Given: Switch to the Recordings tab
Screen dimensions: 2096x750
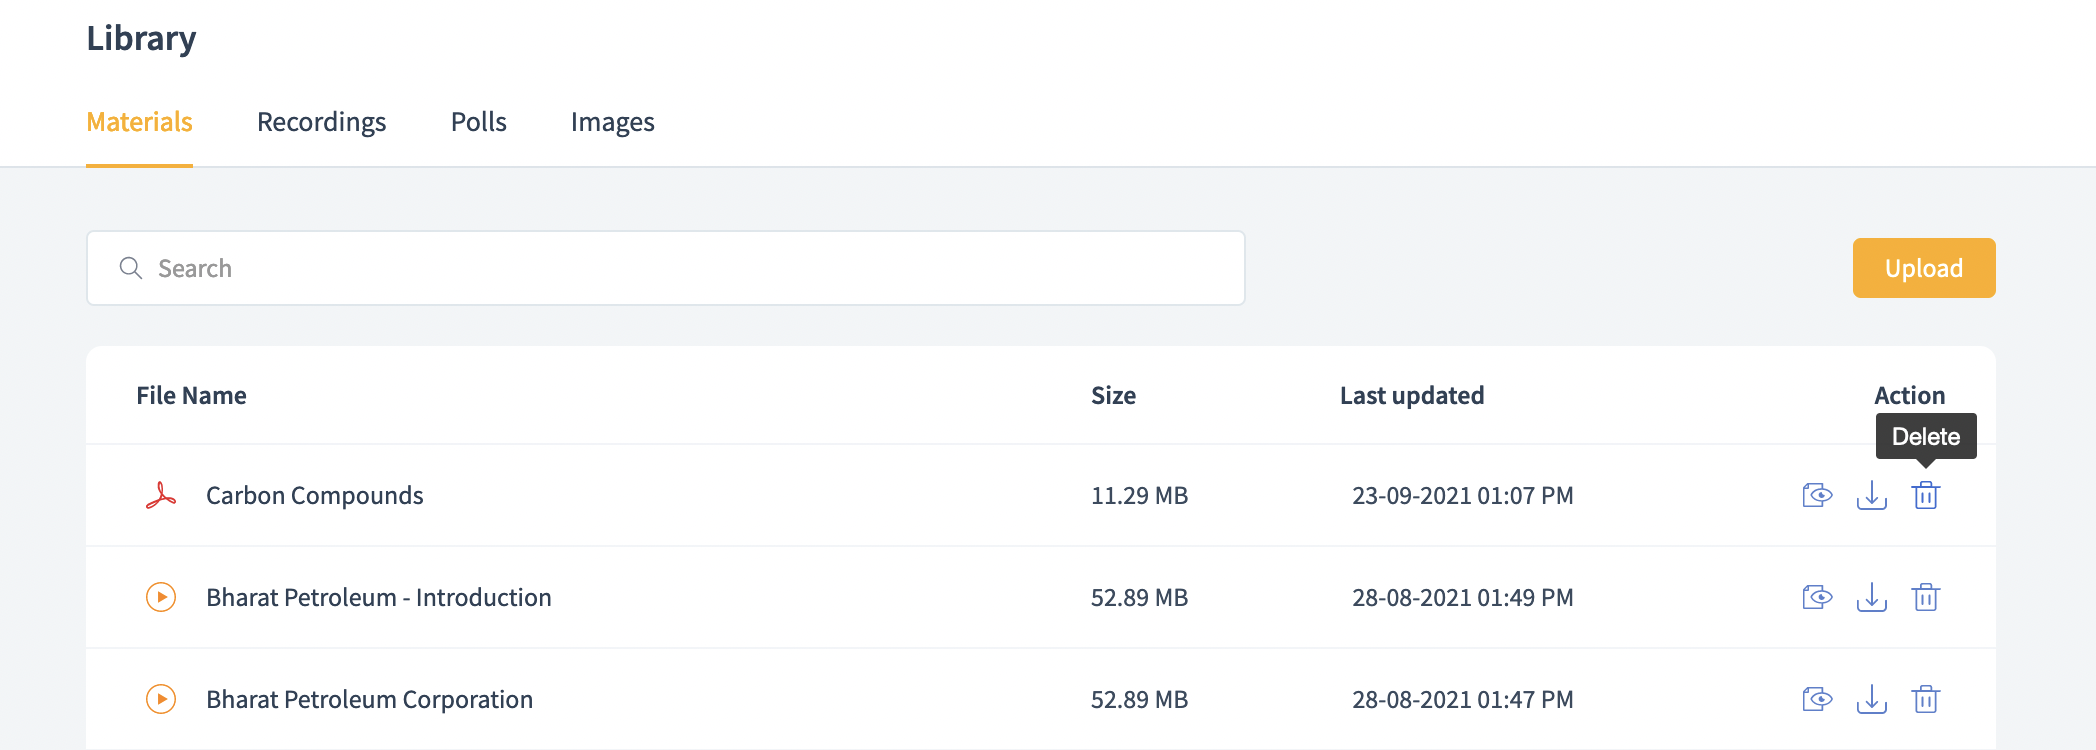Looking at the screenshot, I should pos(321,122).
